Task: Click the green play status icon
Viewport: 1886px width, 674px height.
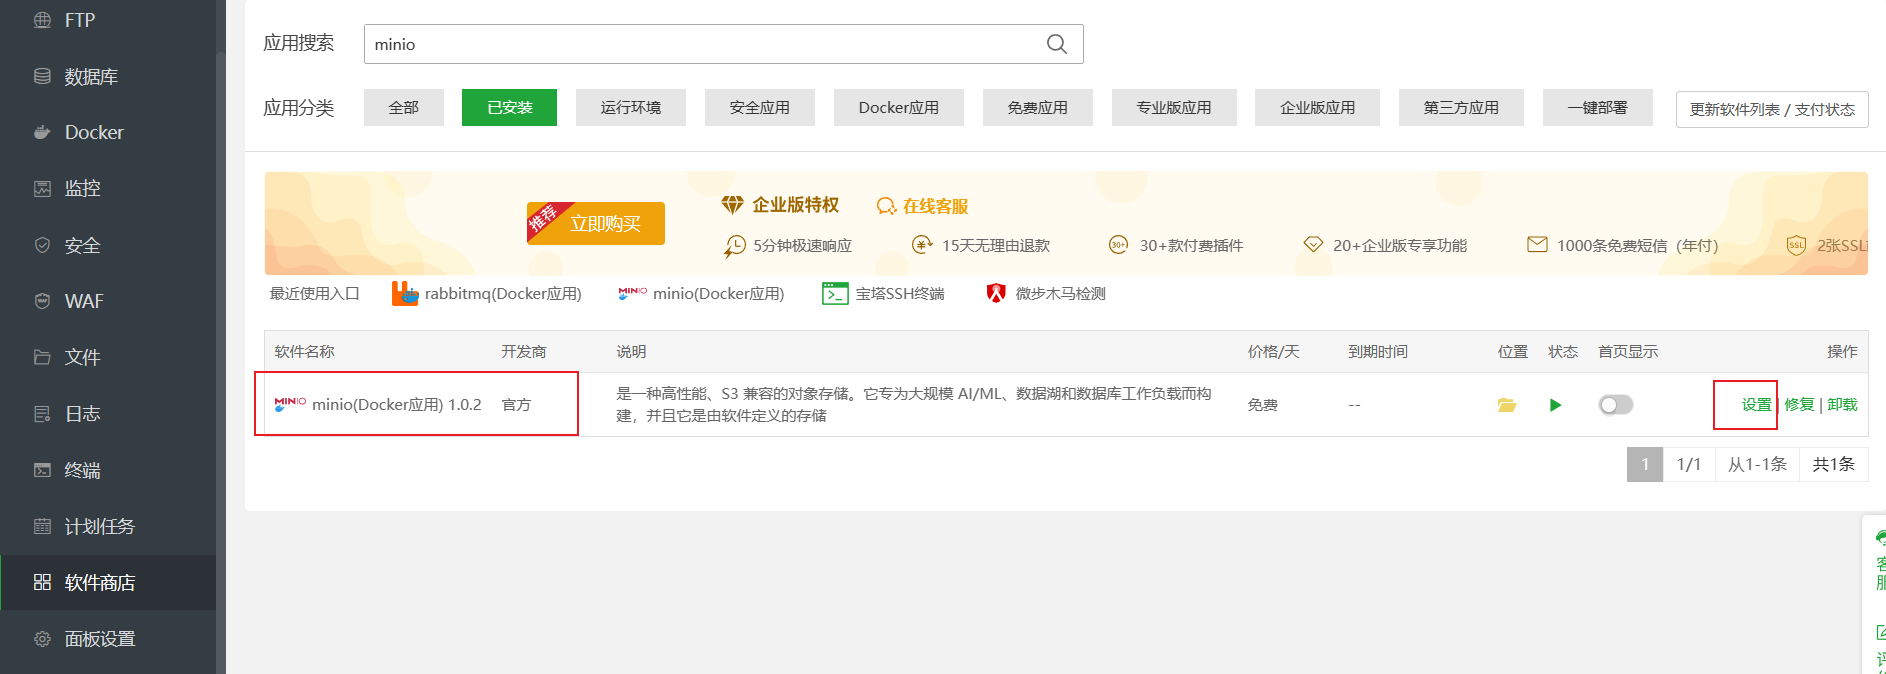Action: pos(1555,405)
